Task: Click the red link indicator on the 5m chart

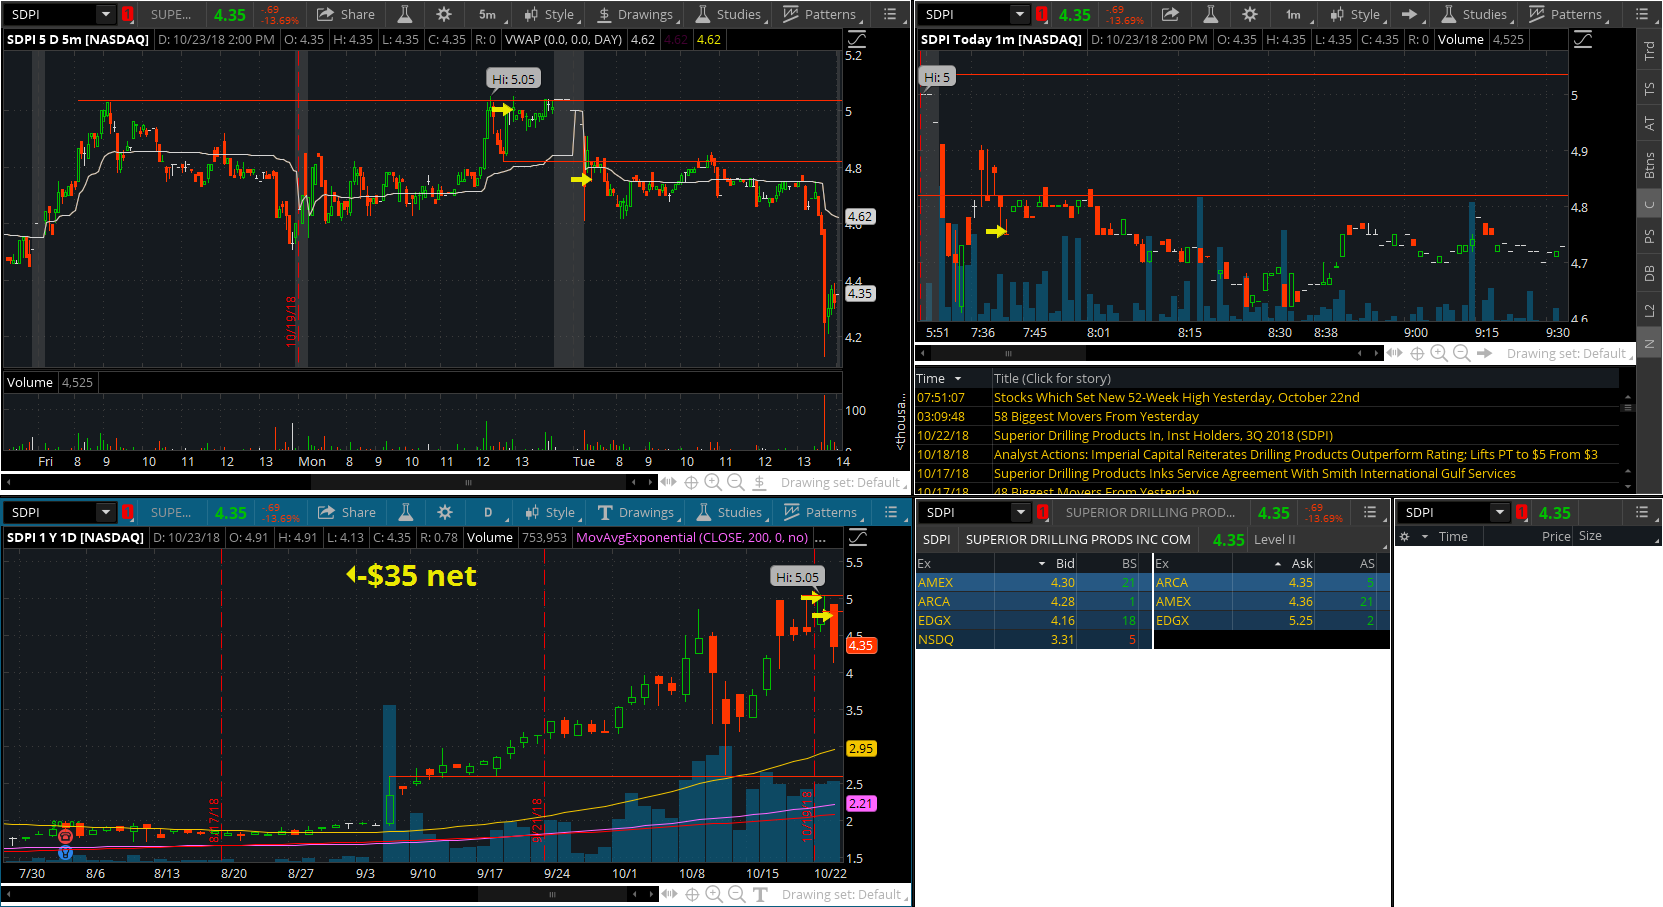Action: pyautogui.click(x=128, y=14)
